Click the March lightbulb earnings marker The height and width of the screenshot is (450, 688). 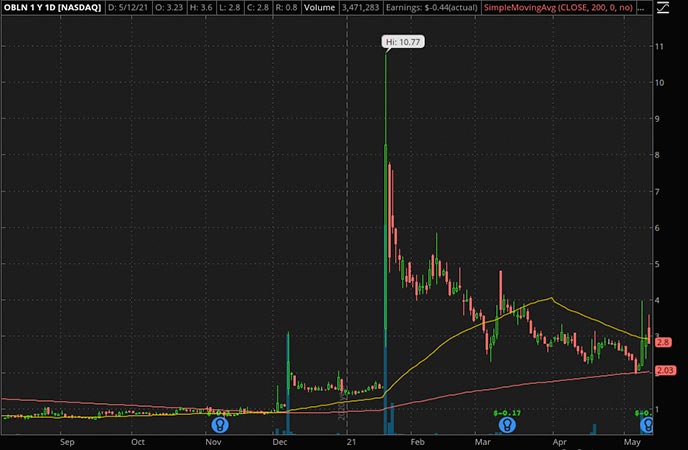(507, 425)
